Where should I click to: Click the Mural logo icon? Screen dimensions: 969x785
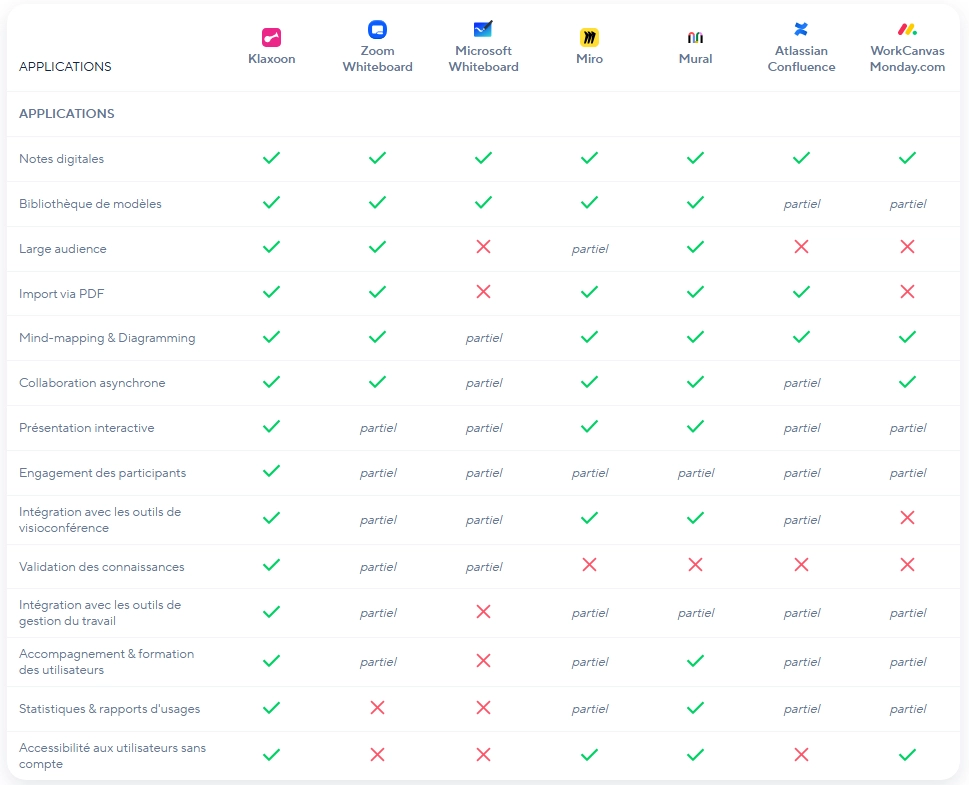click(x=695, y=38)
